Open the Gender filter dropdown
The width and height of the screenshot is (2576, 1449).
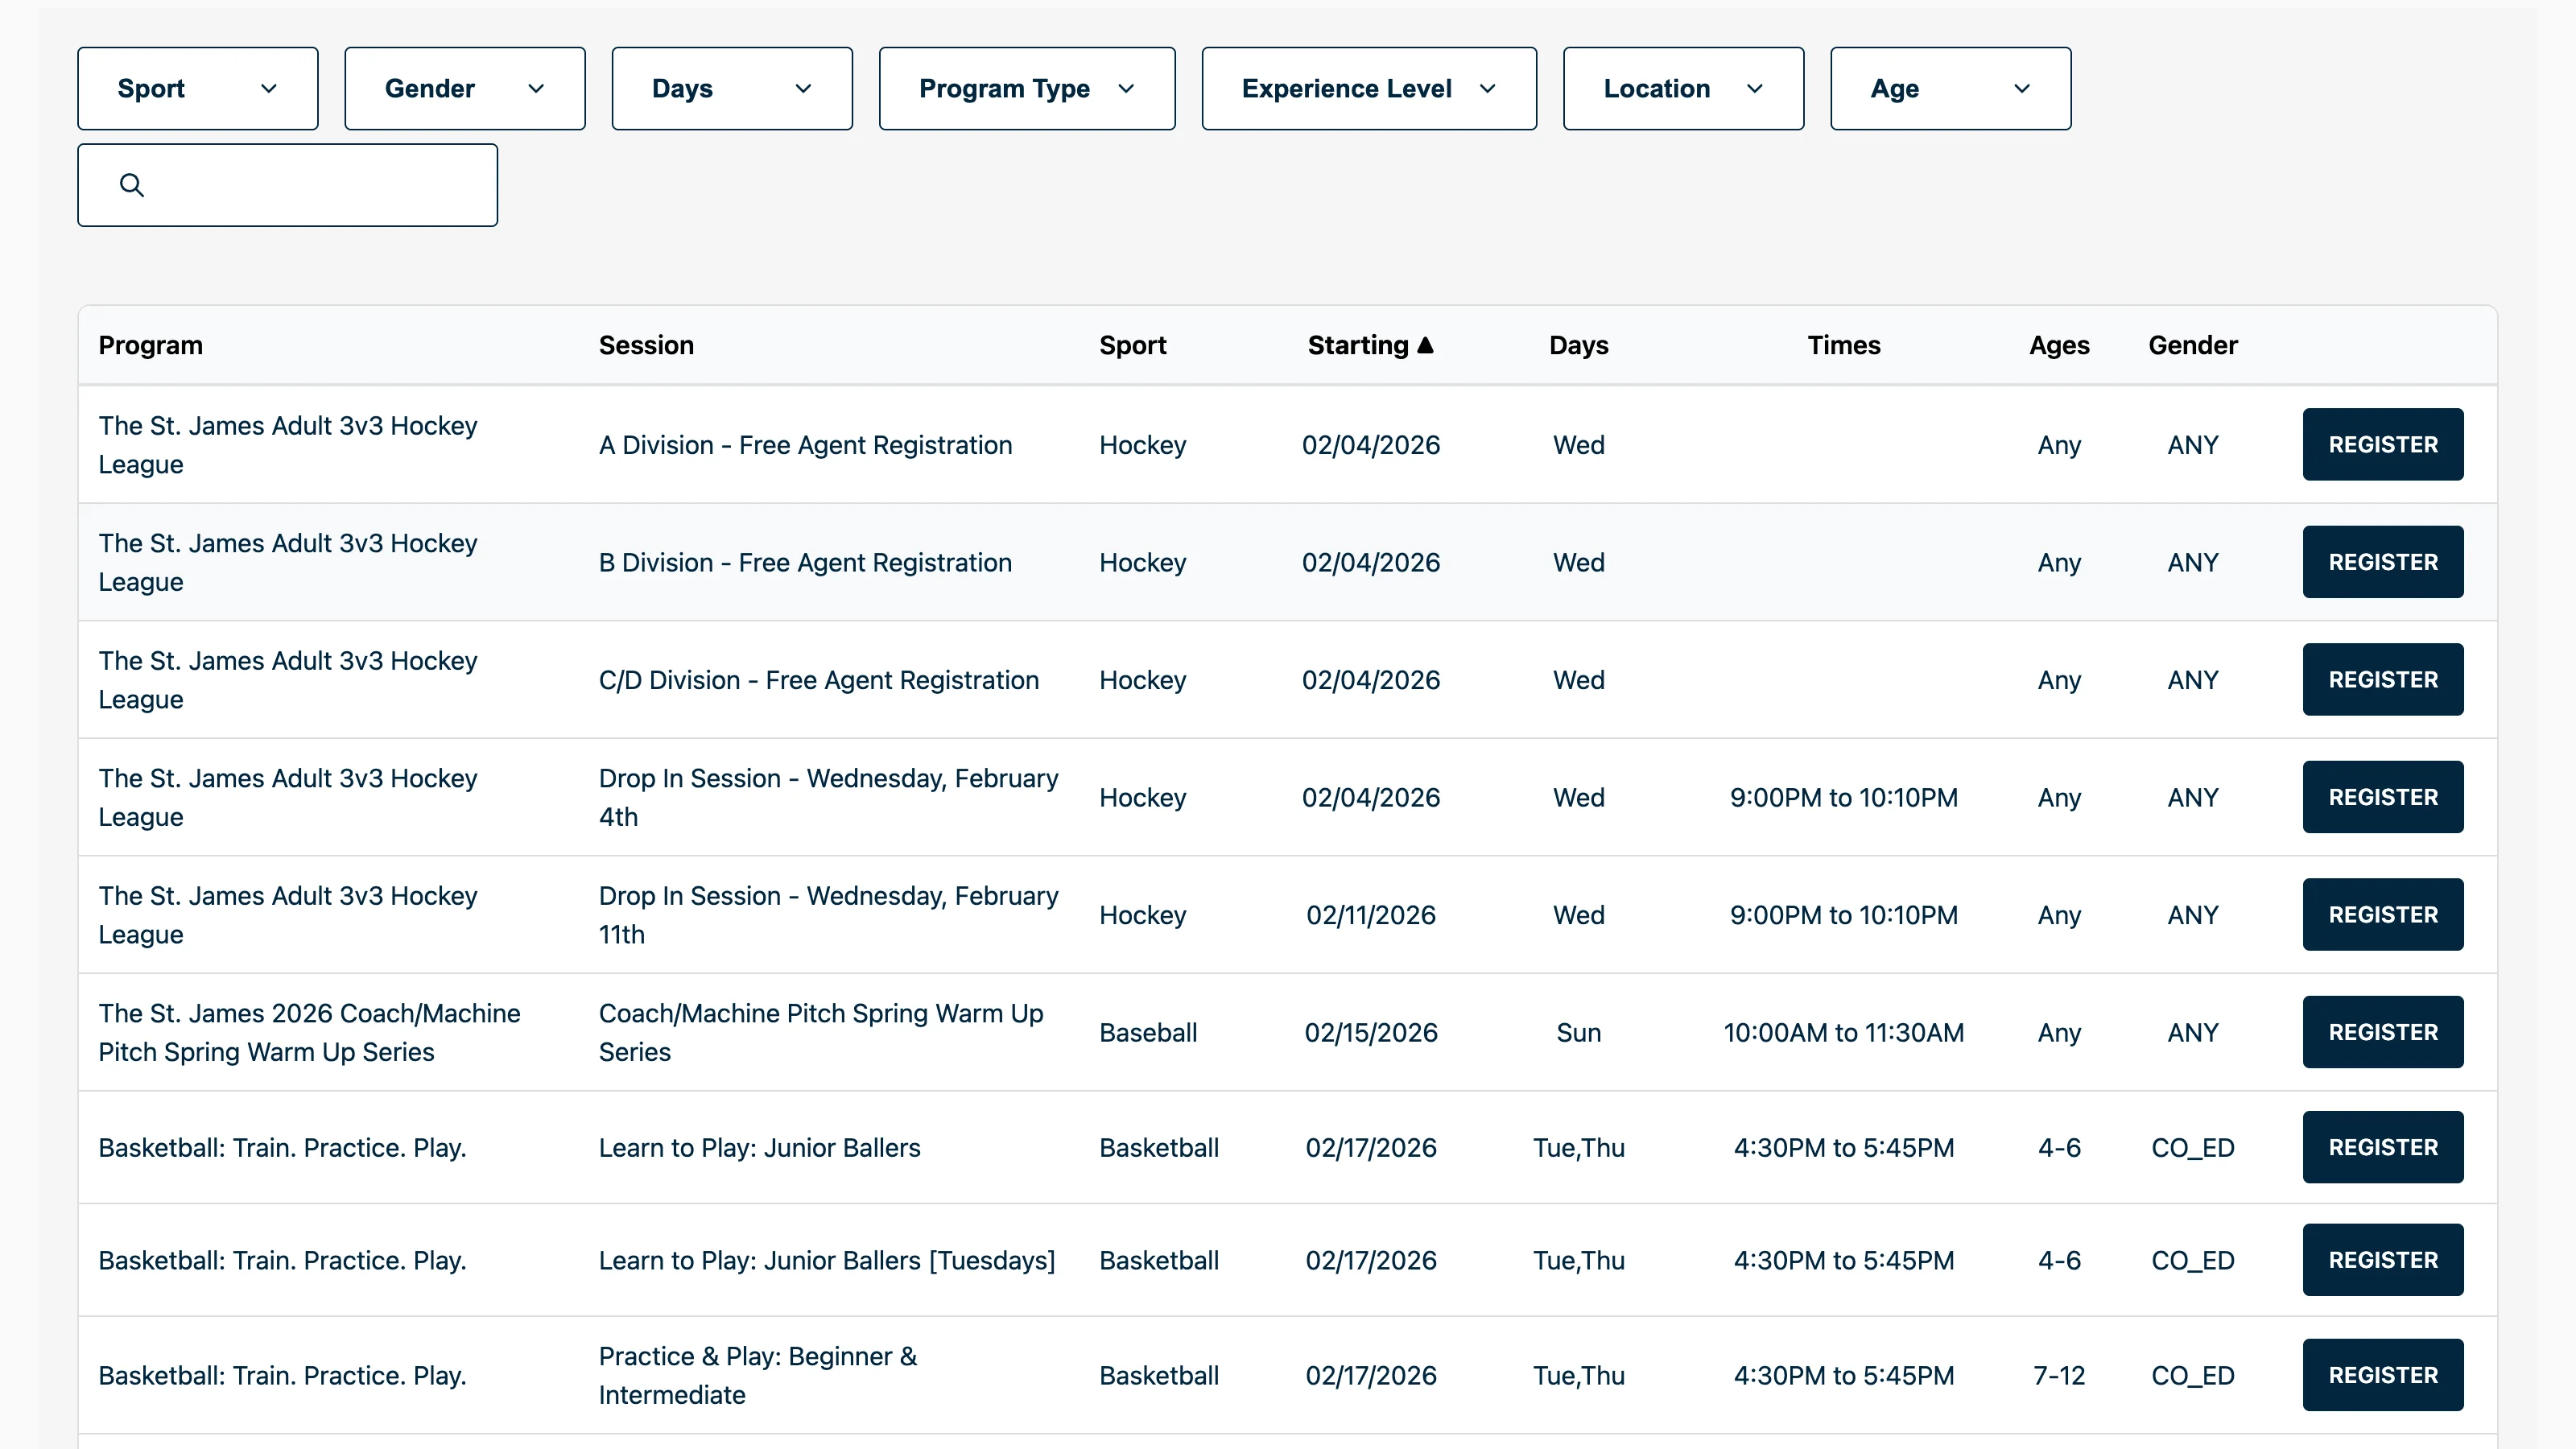tap(464, 88)
